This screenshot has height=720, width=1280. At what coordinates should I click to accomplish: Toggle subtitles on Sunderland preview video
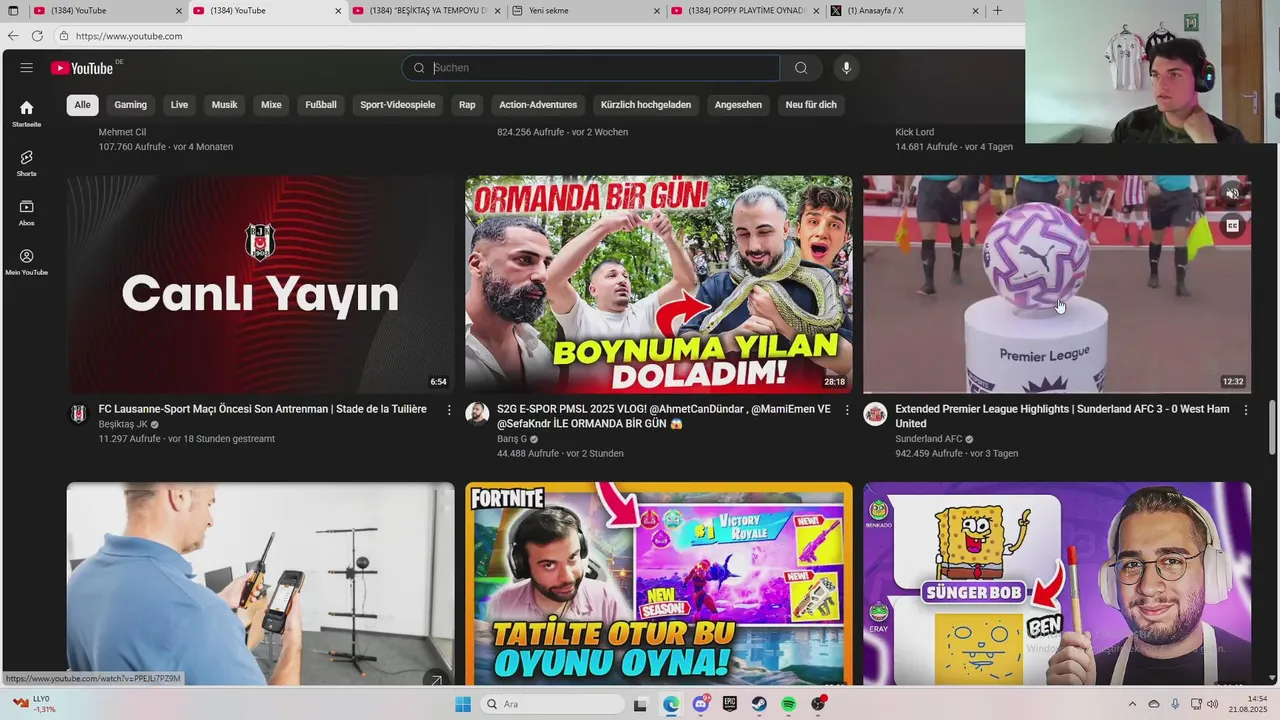(x=1232, y=226)
